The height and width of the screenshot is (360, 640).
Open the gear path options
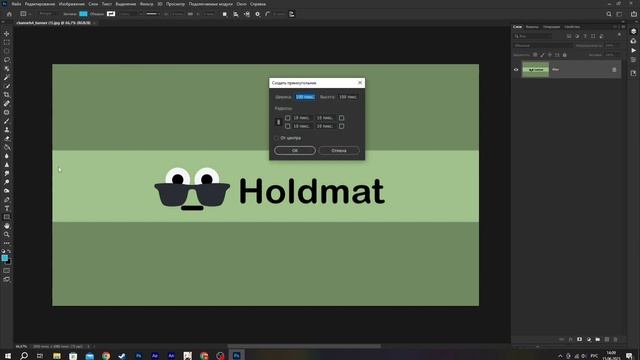(x=257, y=14)
